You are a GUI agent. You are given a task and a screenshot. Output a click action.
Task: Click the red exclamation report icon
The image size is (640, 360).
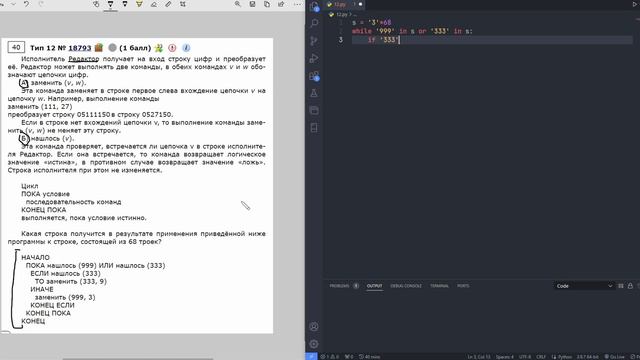pos(172,48)
